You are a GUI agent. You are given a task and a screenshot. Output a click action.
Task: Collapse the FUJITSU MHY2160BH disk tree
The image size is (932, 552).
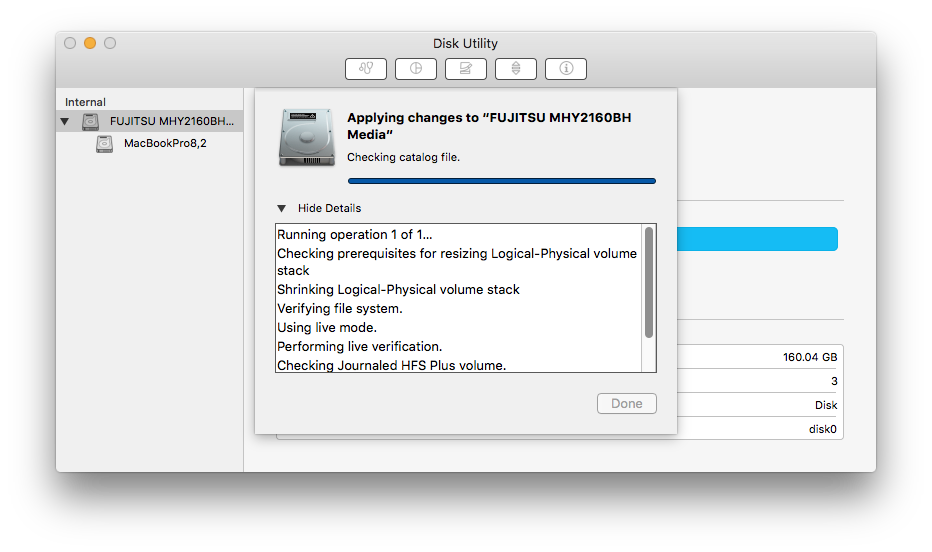65,122
